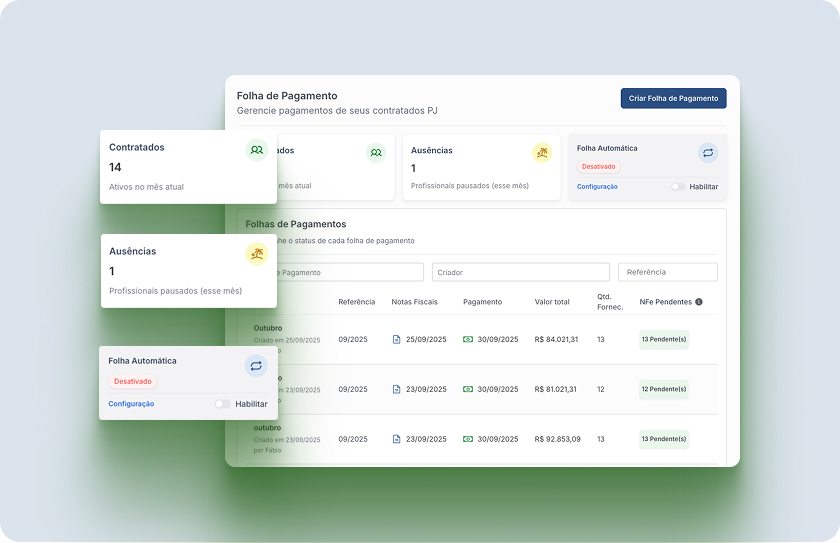Click contractors icon in floating Contratados card
The width and height of the screenshot is (840, 543).
tap(257, 150)
